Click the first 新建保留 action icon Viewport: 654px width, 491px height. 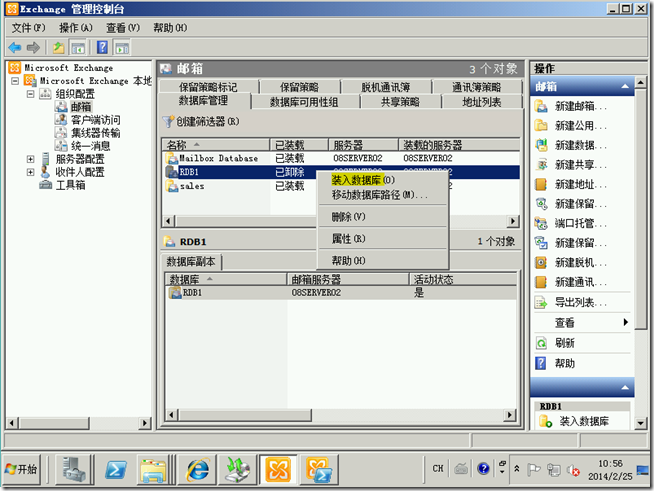[541, 204]
